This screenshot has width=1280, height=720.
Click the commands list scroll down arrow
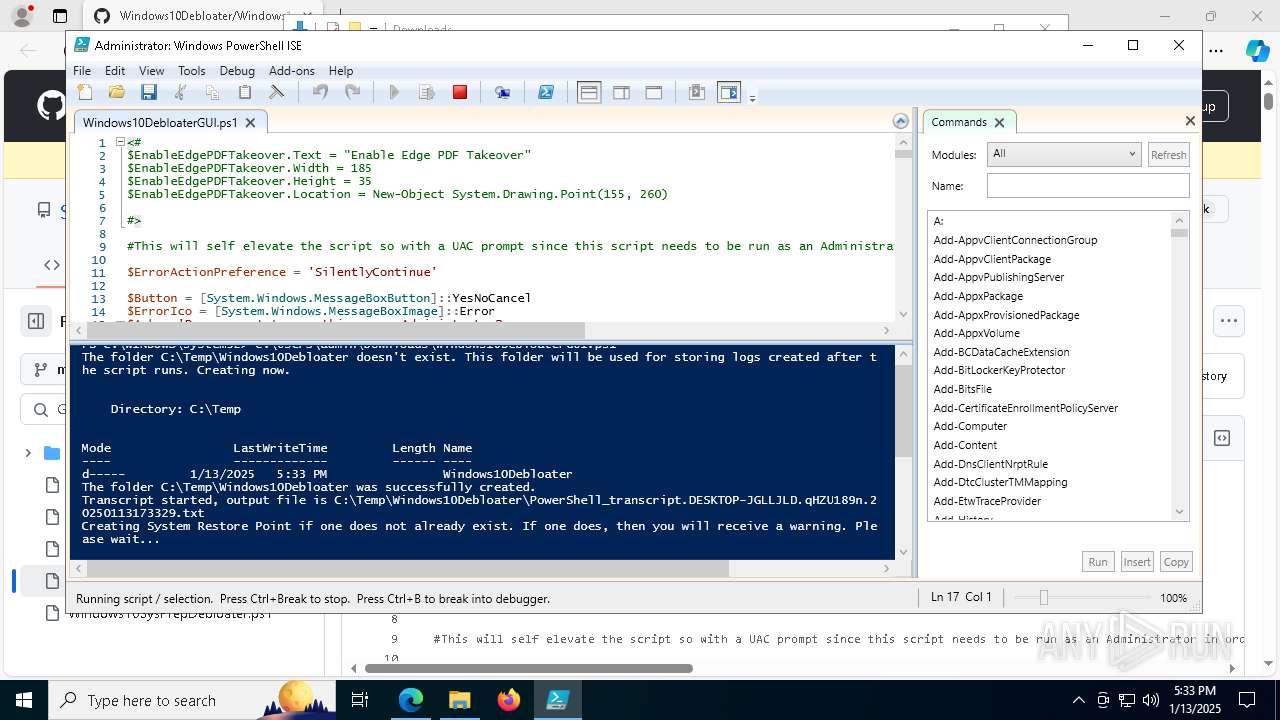(x=1179, y=512)
